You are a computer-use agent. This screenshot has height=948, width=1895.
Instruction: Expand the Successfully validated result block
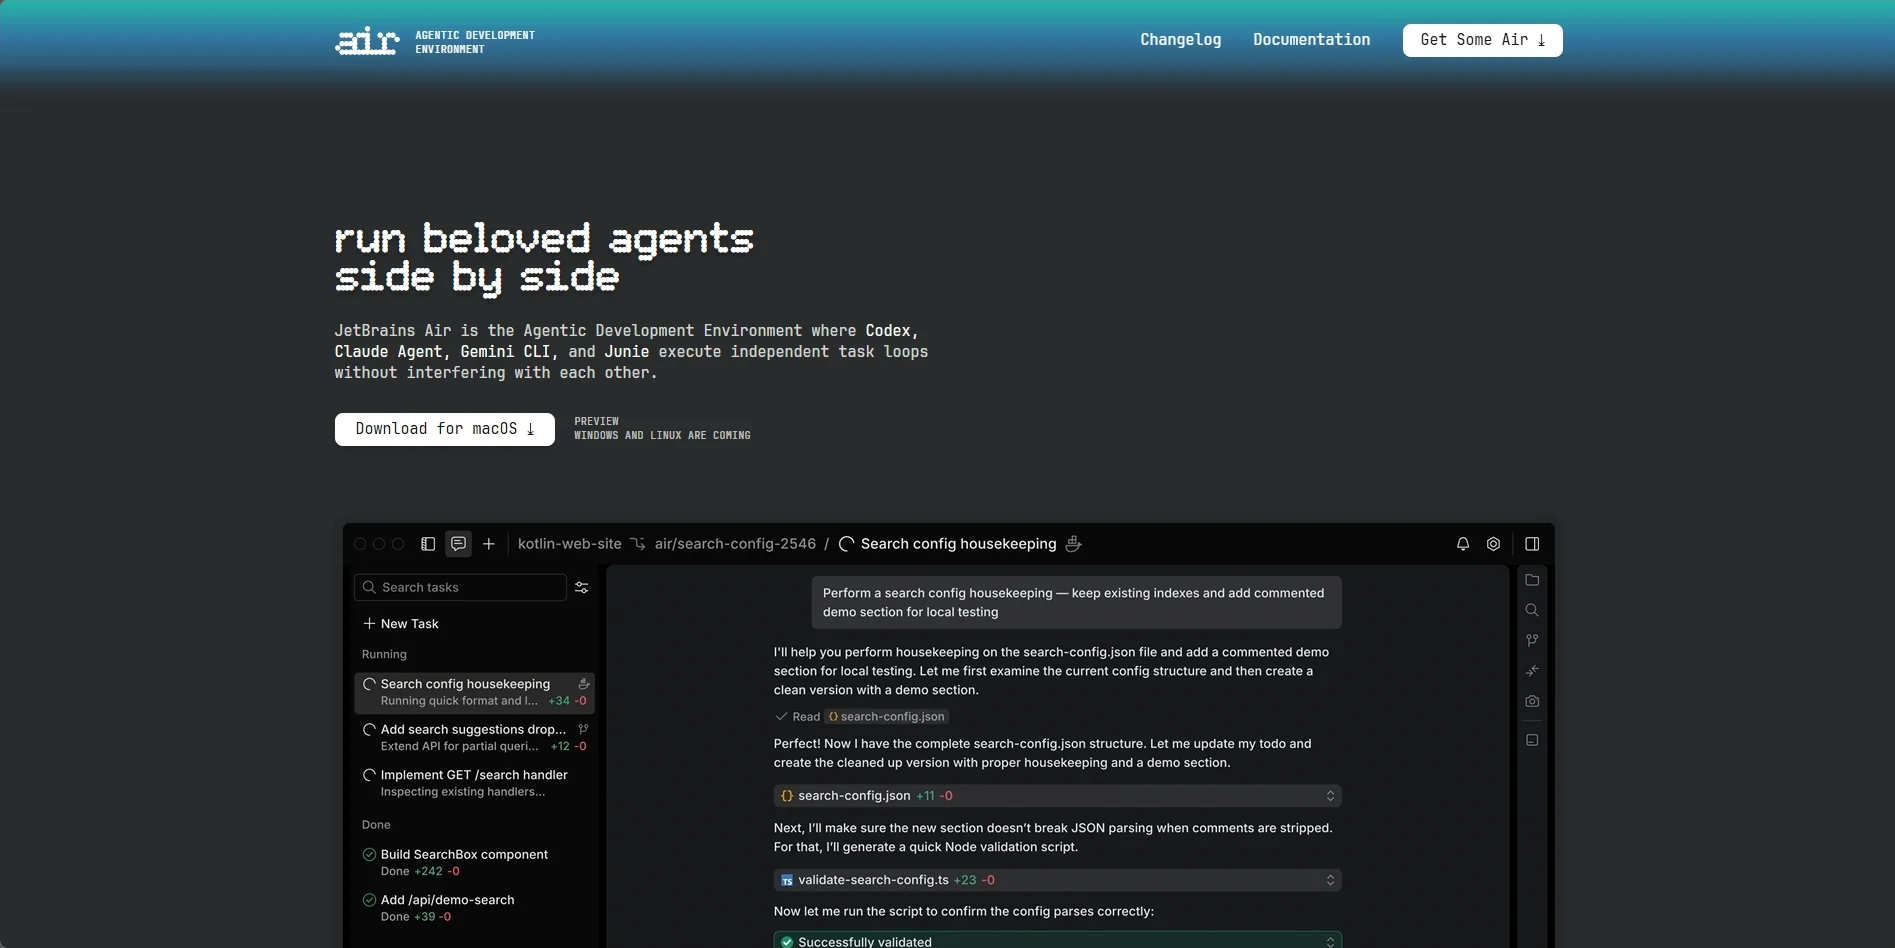pos(1057,941)
